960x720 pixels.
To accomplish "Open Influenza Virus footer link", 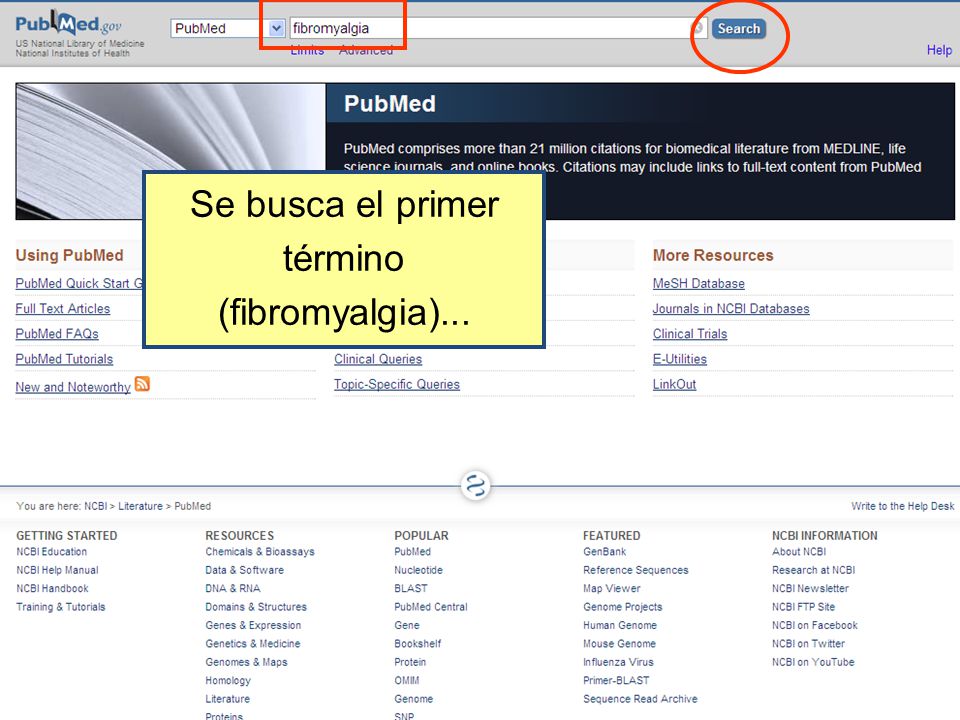I will [x=618, y=662].
